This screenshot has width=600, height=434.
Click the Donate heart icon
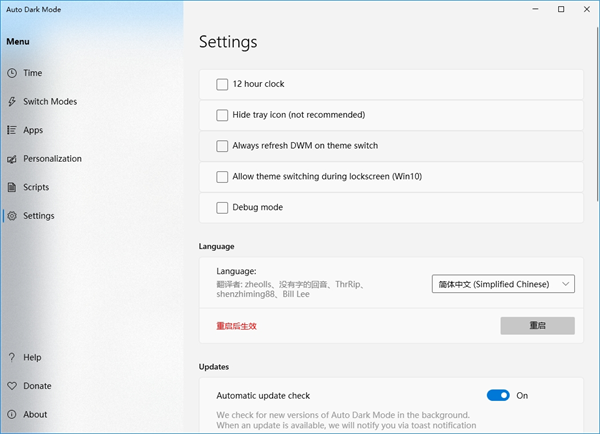coord(12,386)
